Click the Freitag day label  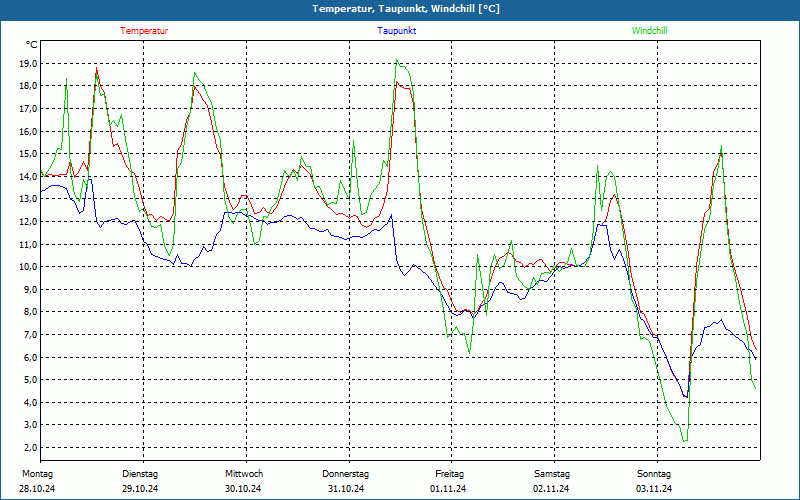(x=449, y=474)
